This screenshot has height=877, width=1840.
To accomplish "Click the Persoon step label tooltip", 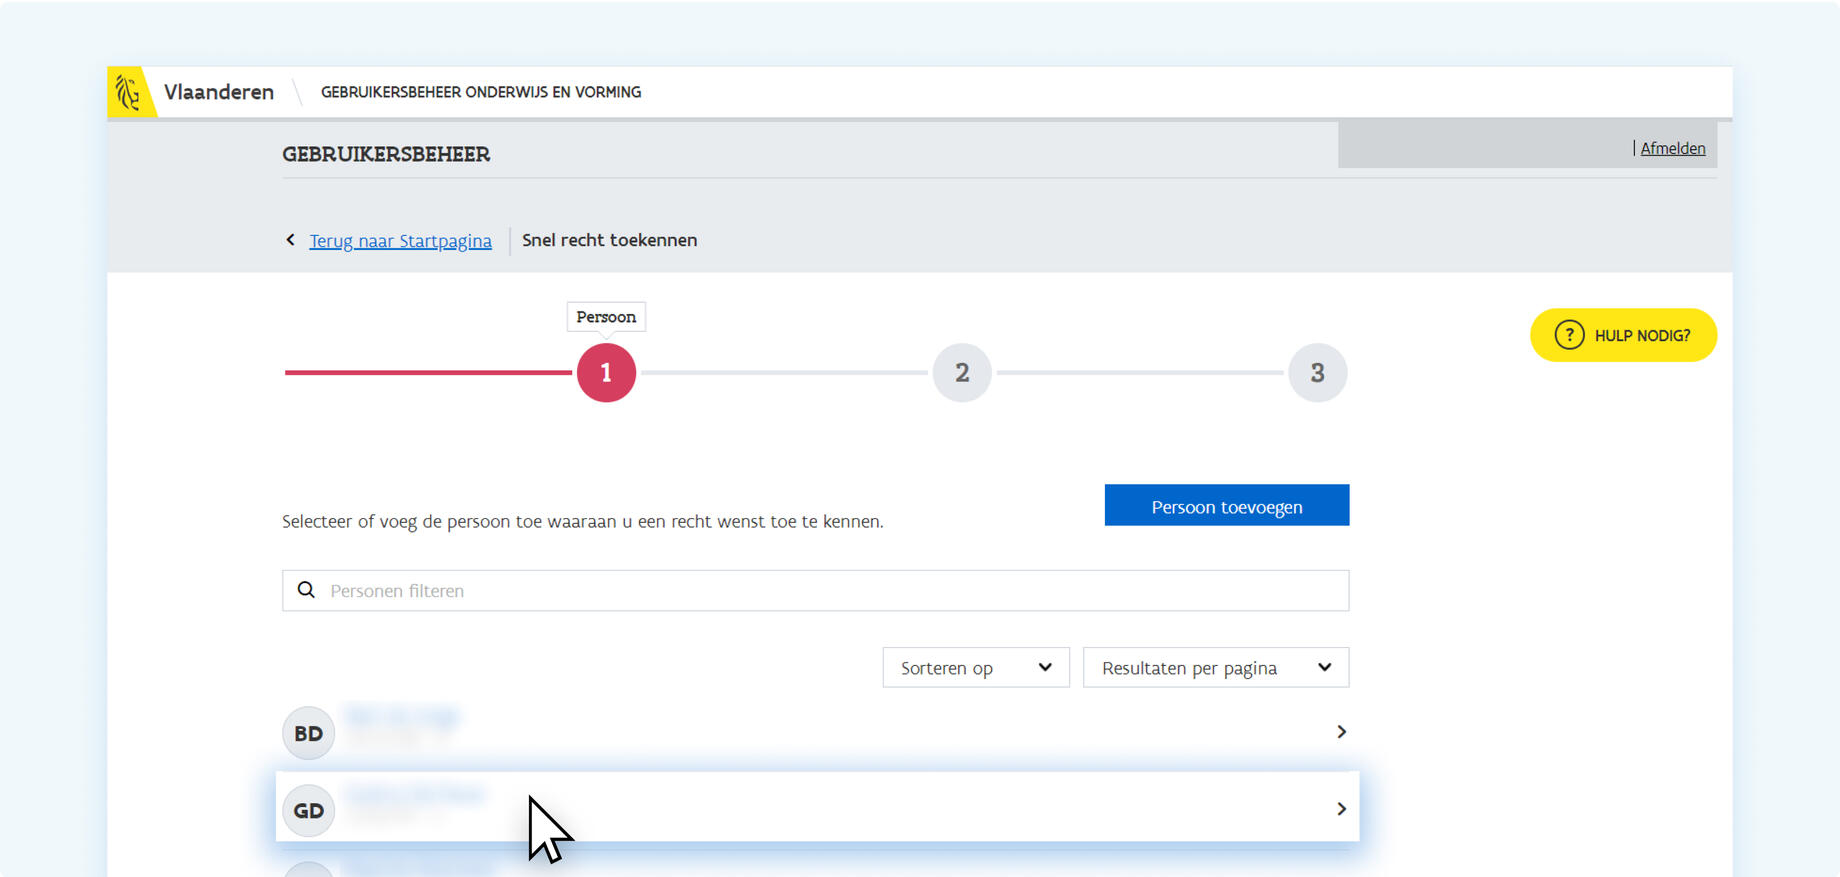I will pyautogui.click(x=606, y=317).
